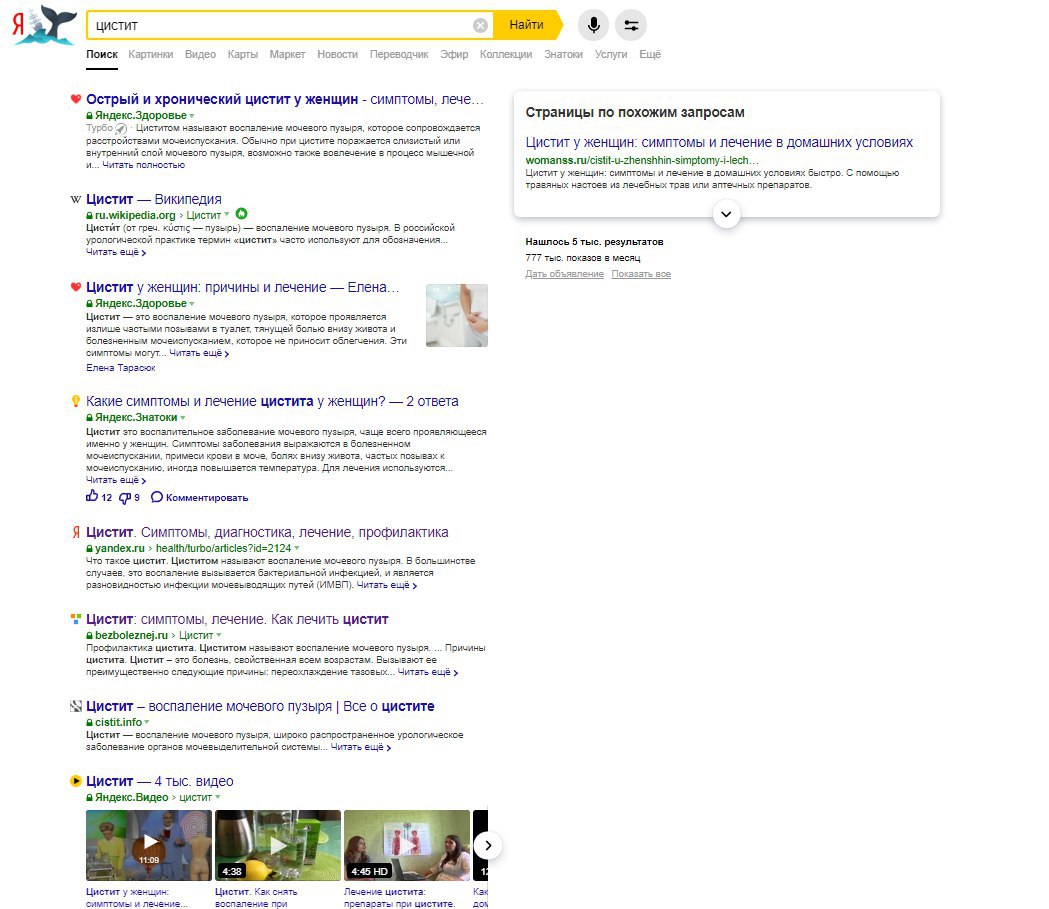The width and height of the screenshot is (1049, 909).
Task: Click red Я favicon of yandex.ru result
Action: point(76,532)
